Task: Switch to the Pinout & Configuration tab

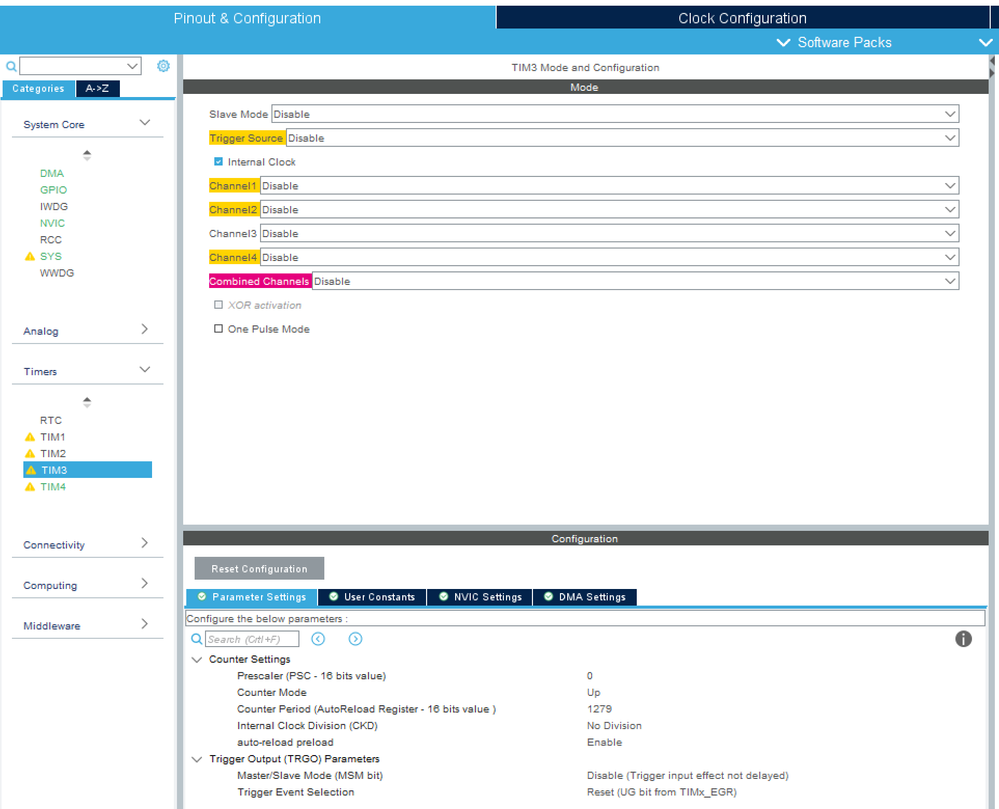Action: pos(247,18)
